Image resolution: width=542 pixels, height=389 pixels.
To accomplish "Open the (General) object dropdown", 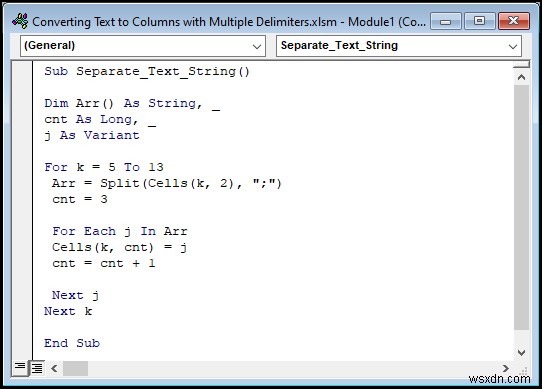I will click(x=143, y=46).
